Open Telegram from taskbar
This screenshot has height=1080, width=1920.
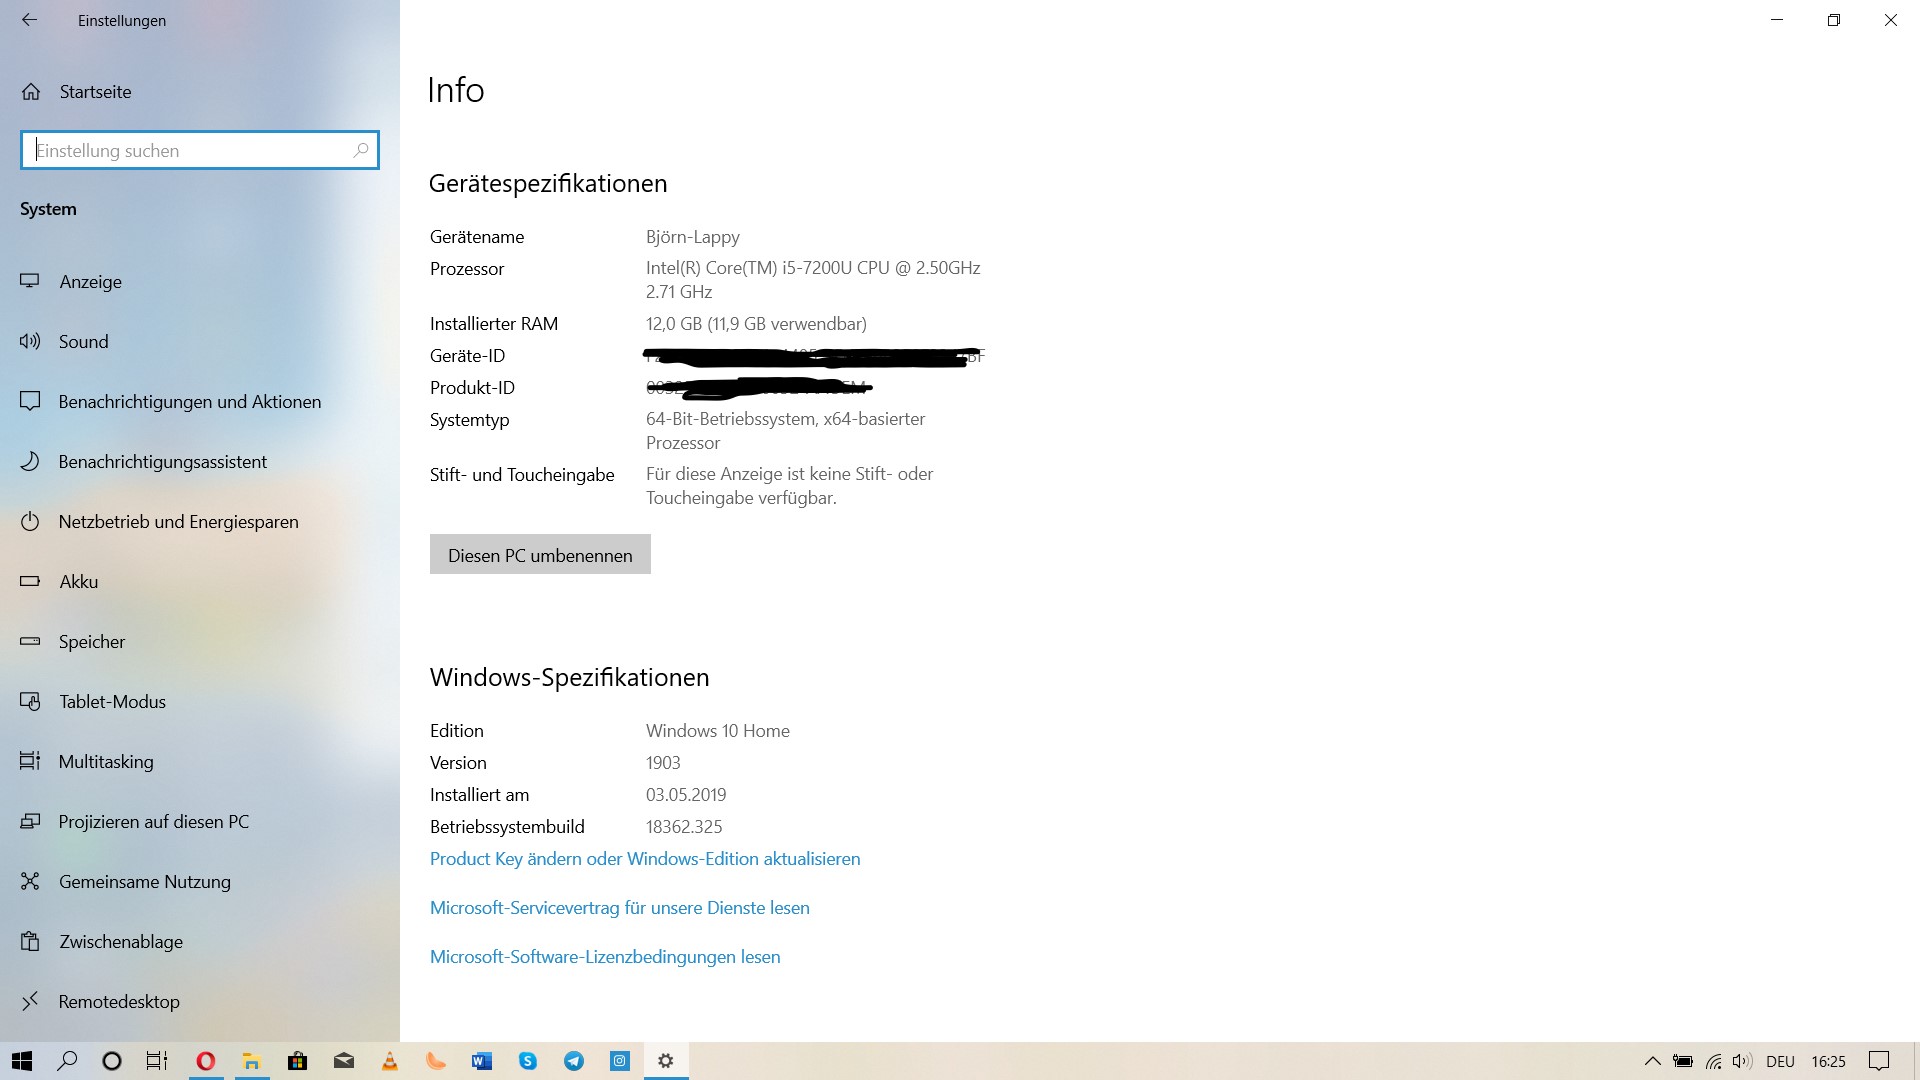click(574, 1061)
